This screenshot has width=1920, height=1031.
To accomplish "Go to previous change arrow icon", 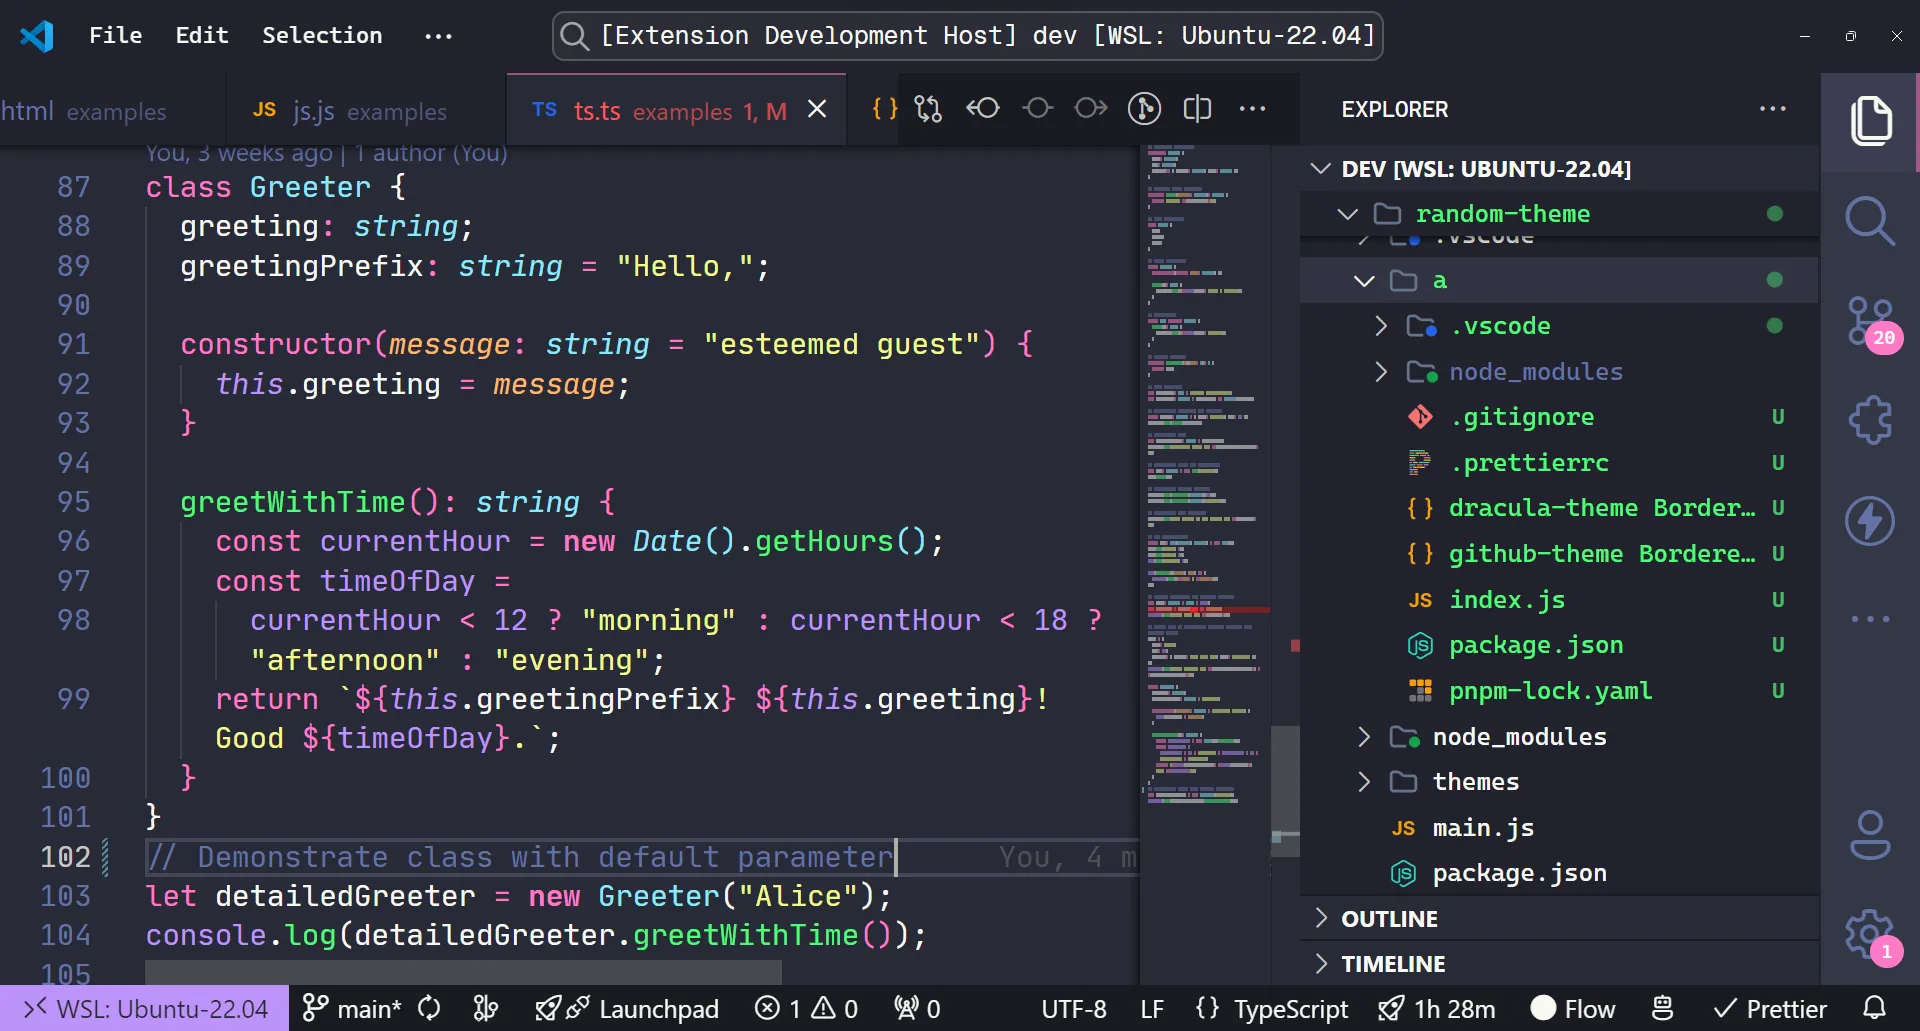I will pyautogui.click(x=983, y=108).
